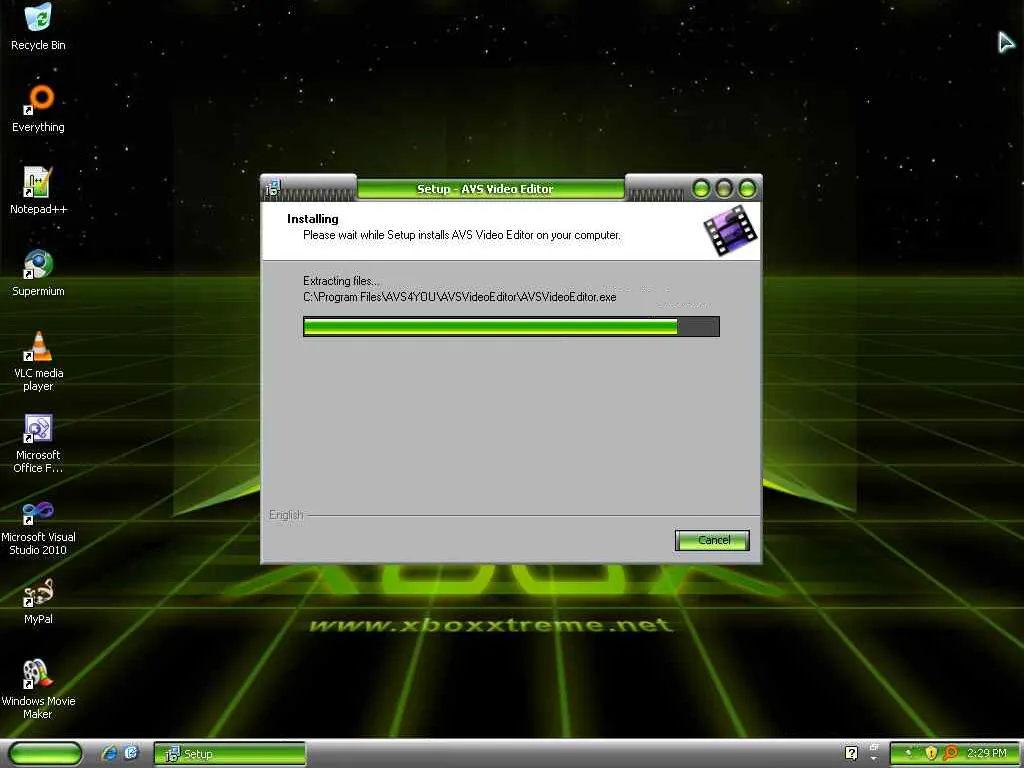Click the setup window title bar icon

pos(273,189)
